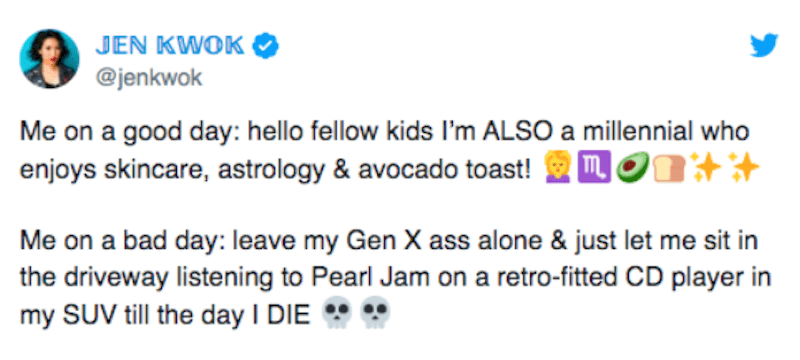Click the bread slice emoji
The height and width of the screenshot is (360, 800).
tap(669, 168)
